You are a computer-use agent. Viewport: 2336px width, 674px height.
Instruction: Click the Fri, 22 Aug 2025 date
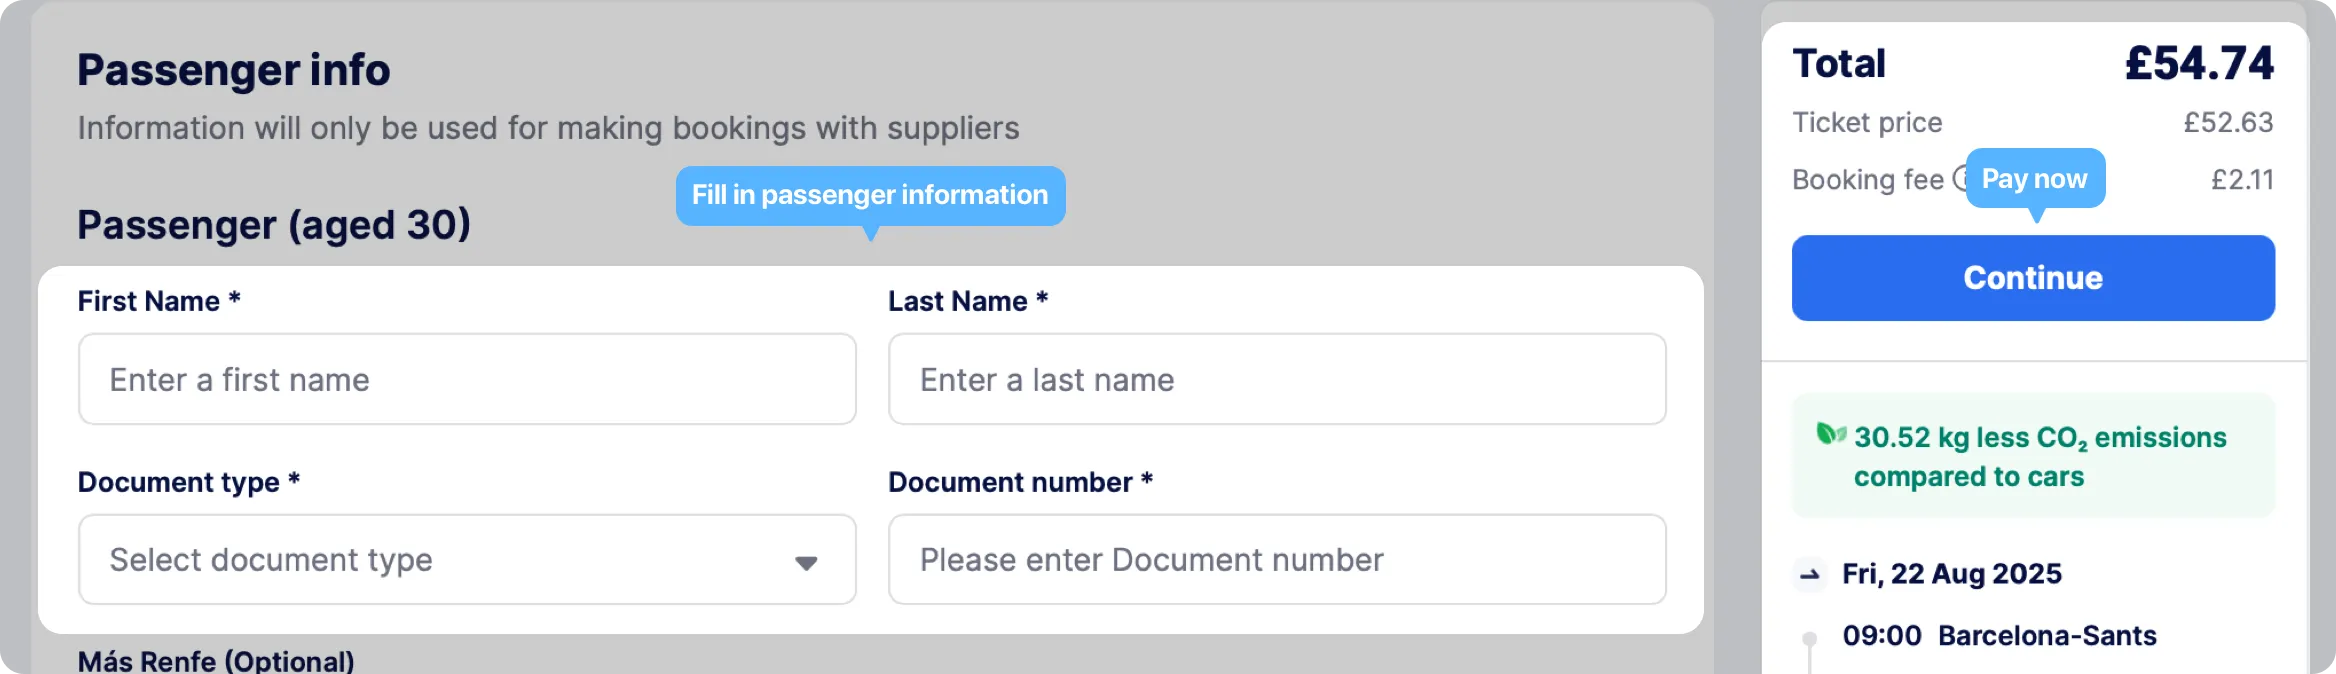pyautogui.click(x=1952, y=574)
